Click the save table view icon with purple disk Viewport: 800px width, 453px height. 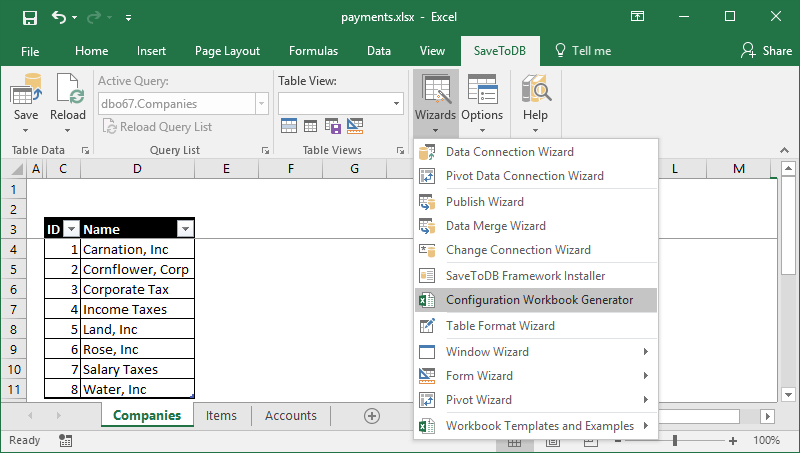[332, 125]
